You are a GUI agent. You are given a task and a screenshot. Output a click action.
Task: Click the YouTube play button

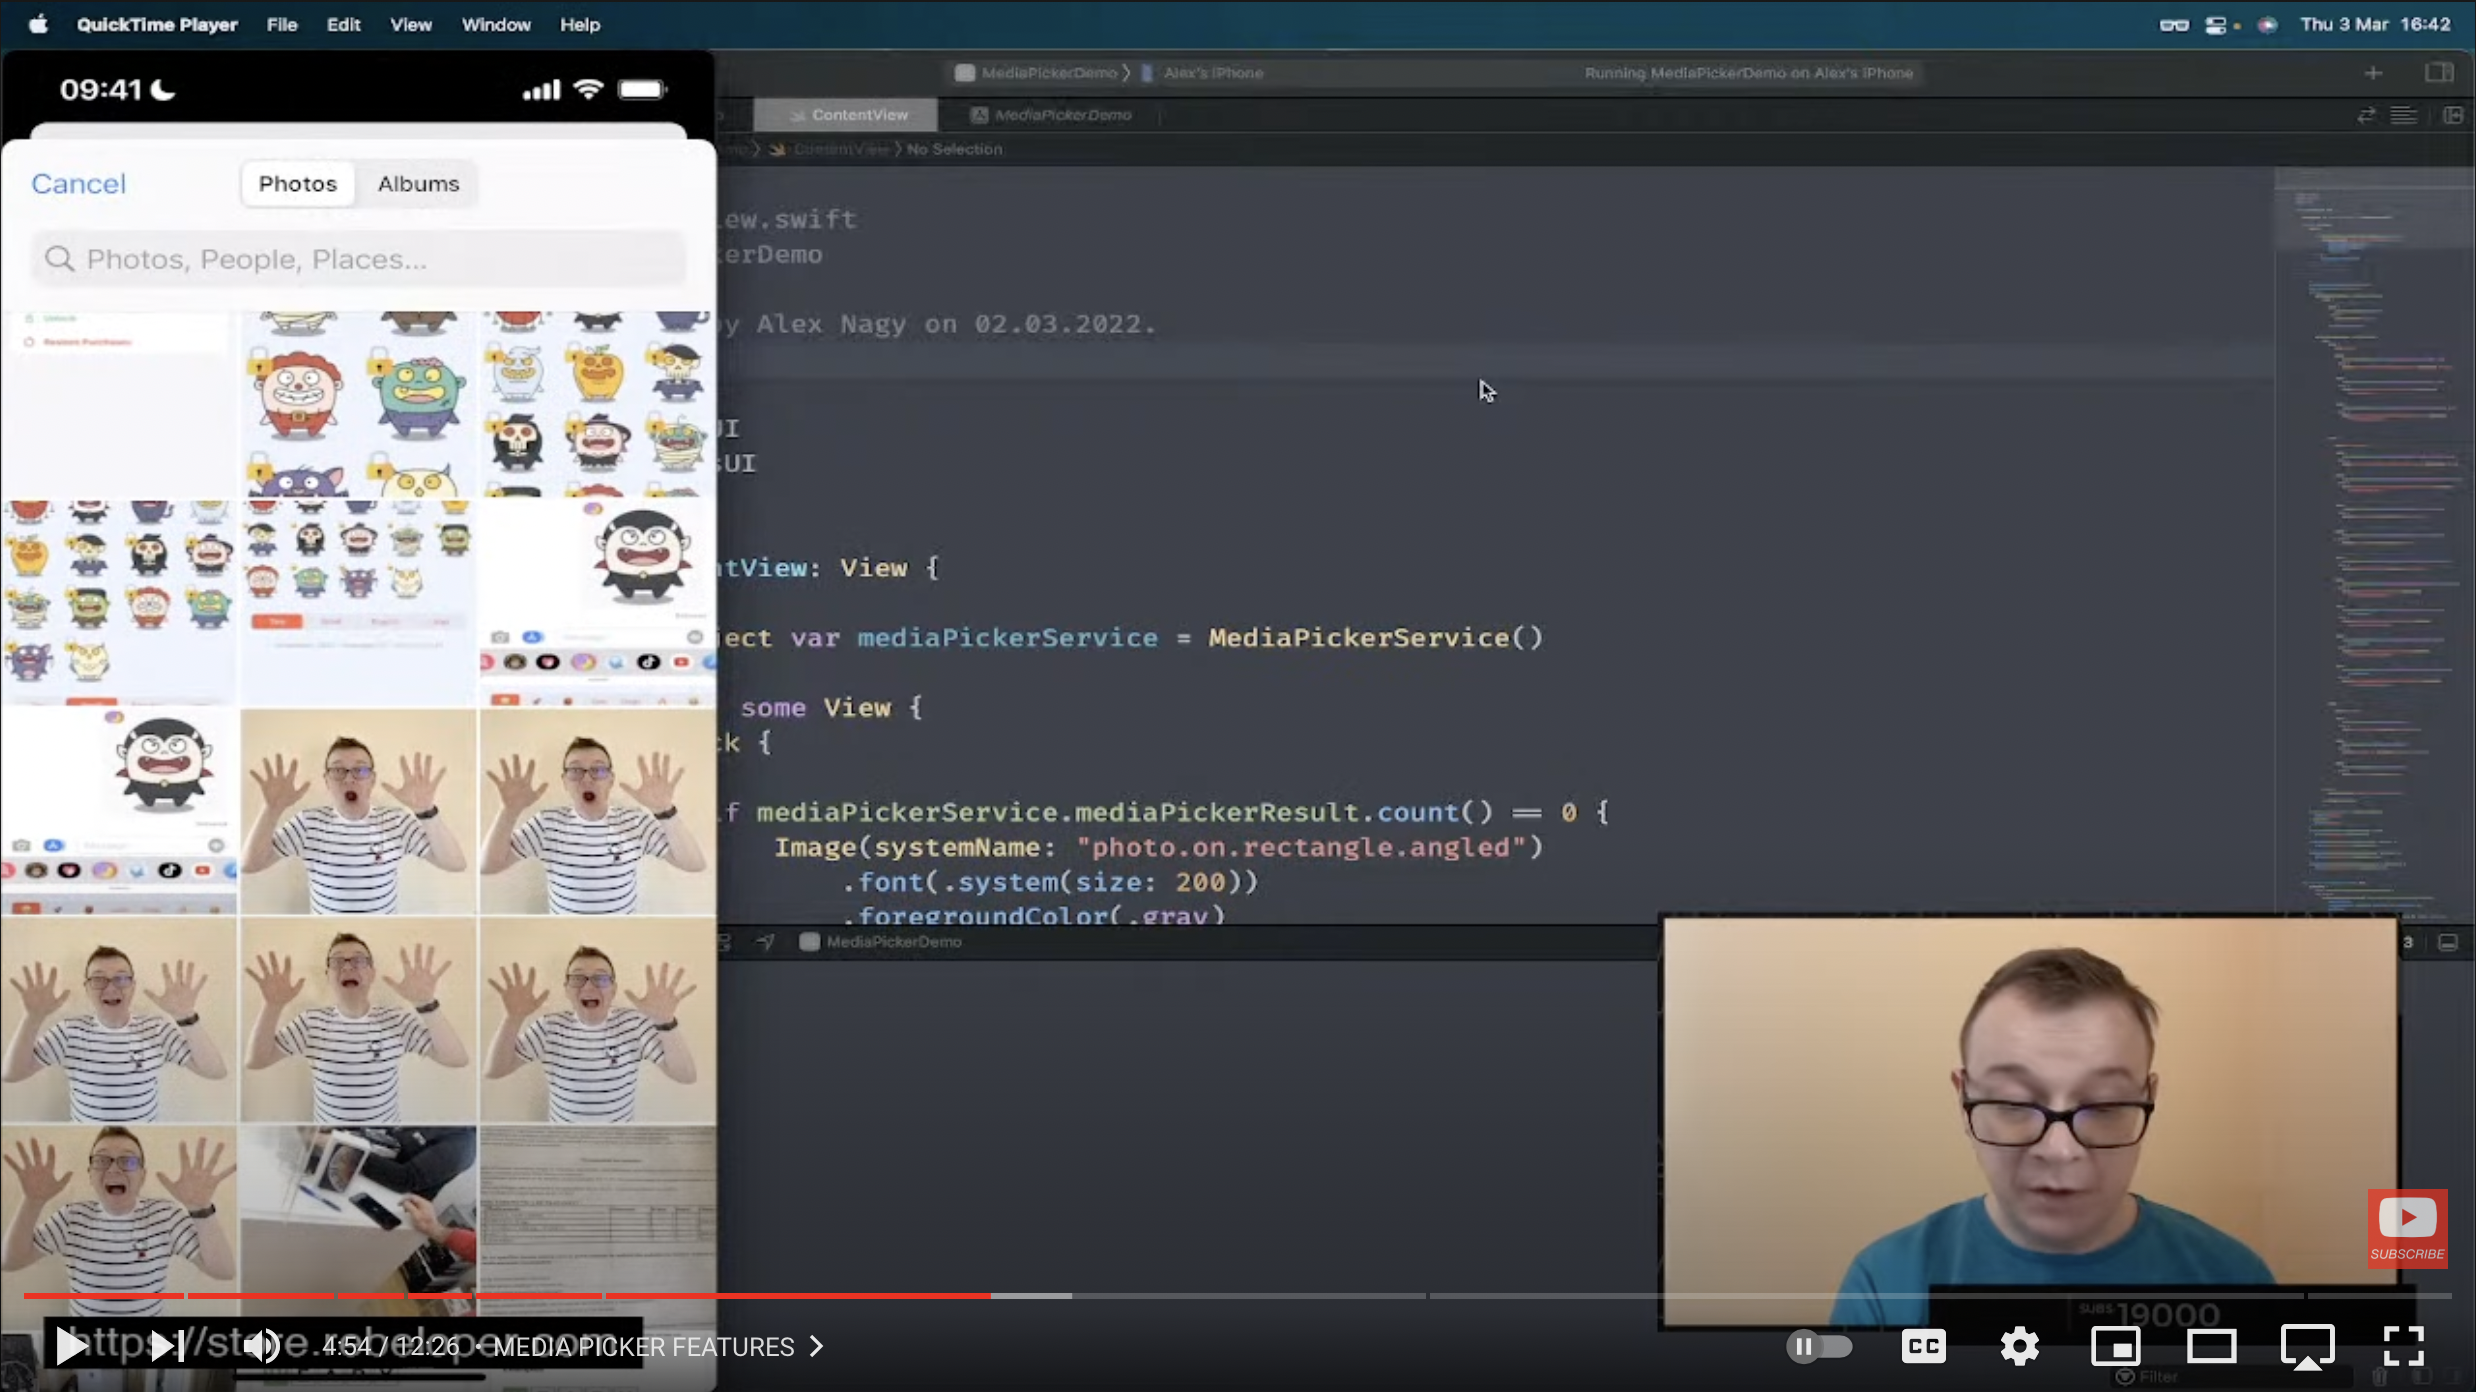[x=70, y=1346]
